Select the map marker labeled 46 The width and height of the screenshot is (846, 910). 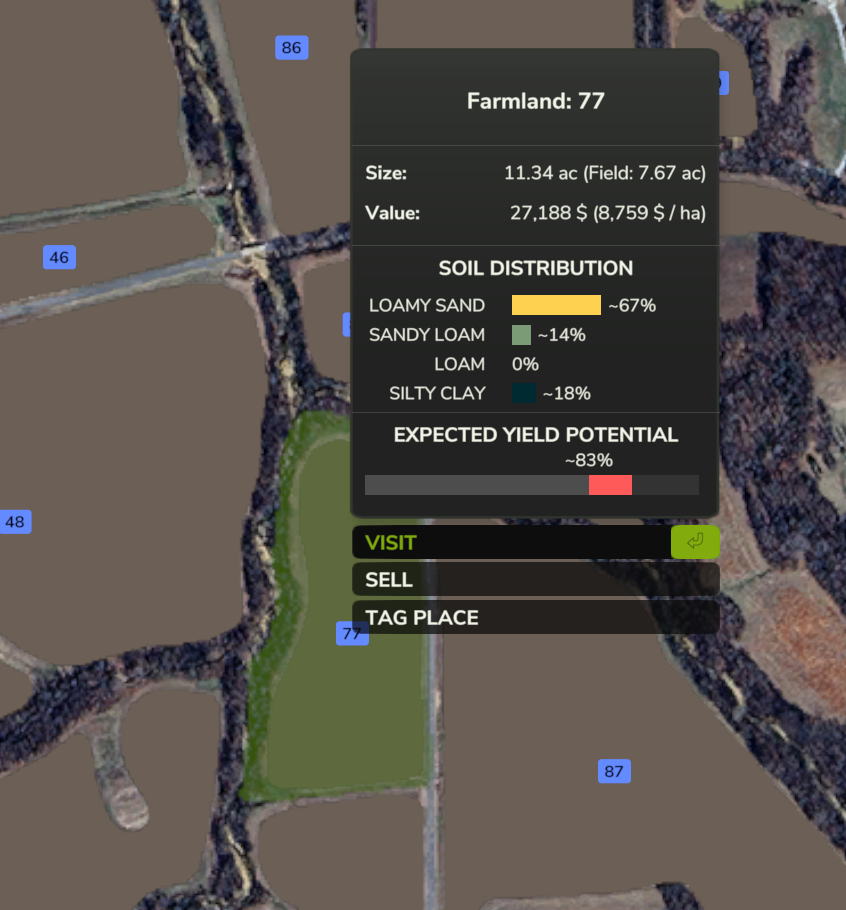59,257
